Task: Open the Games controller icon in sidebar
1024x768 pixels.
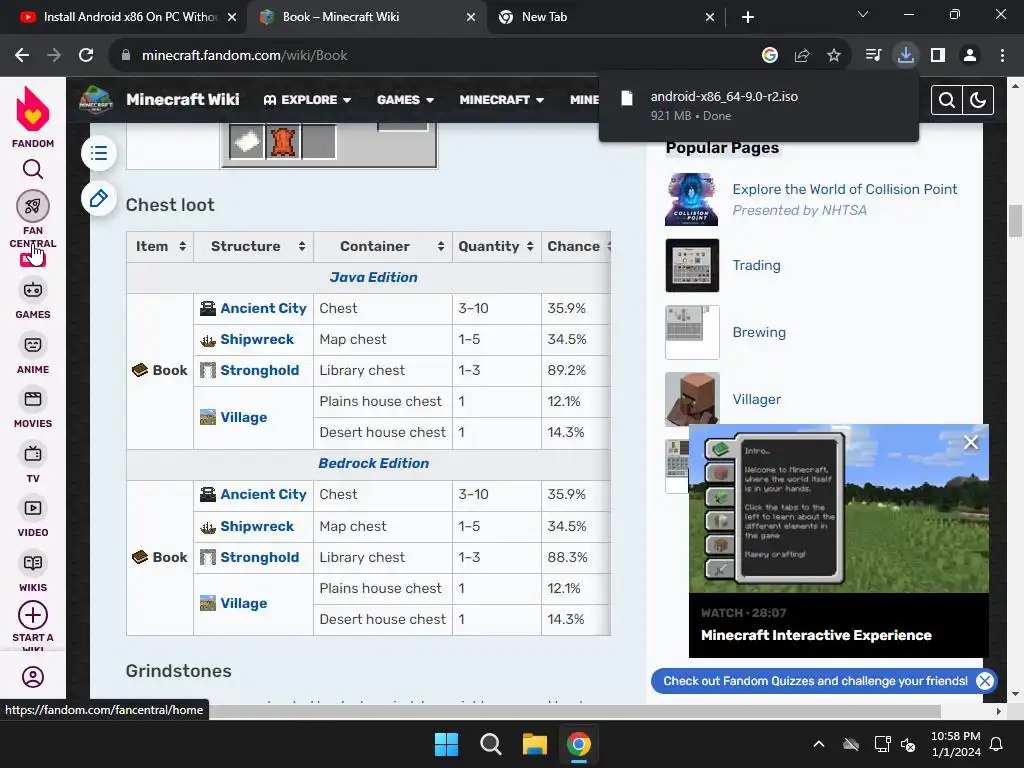Action: [x=33, y=290]
